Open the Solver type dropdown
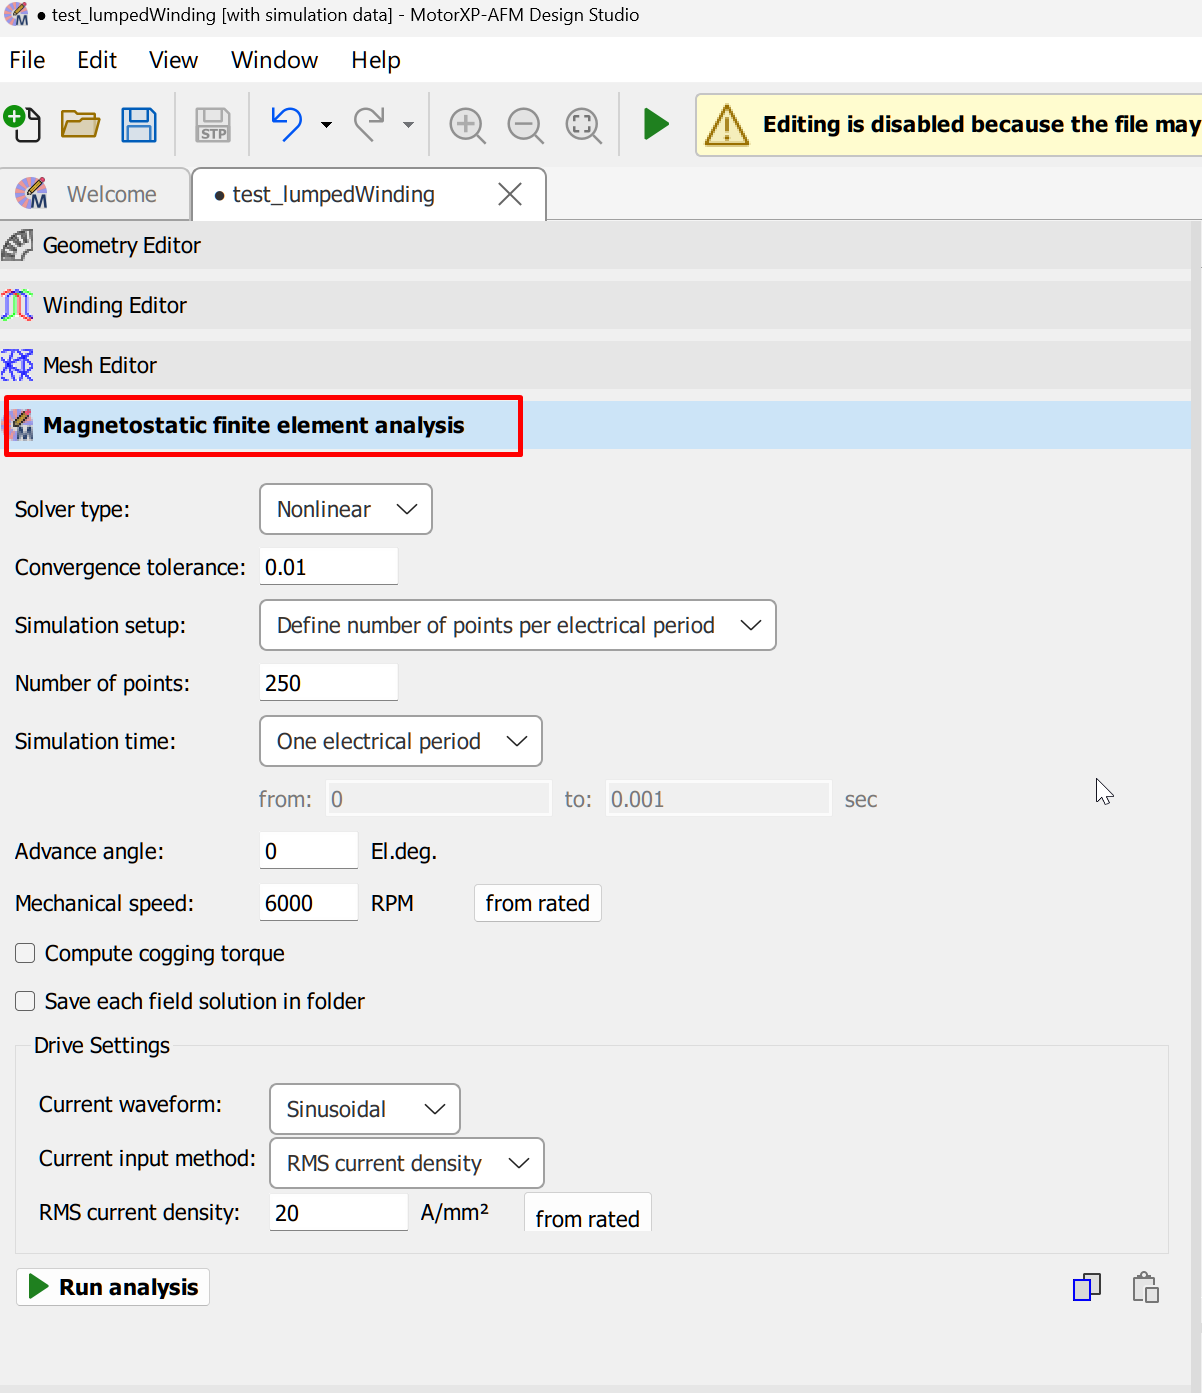The height and width of the screenshot is (1393, 1202). [346, 509]
